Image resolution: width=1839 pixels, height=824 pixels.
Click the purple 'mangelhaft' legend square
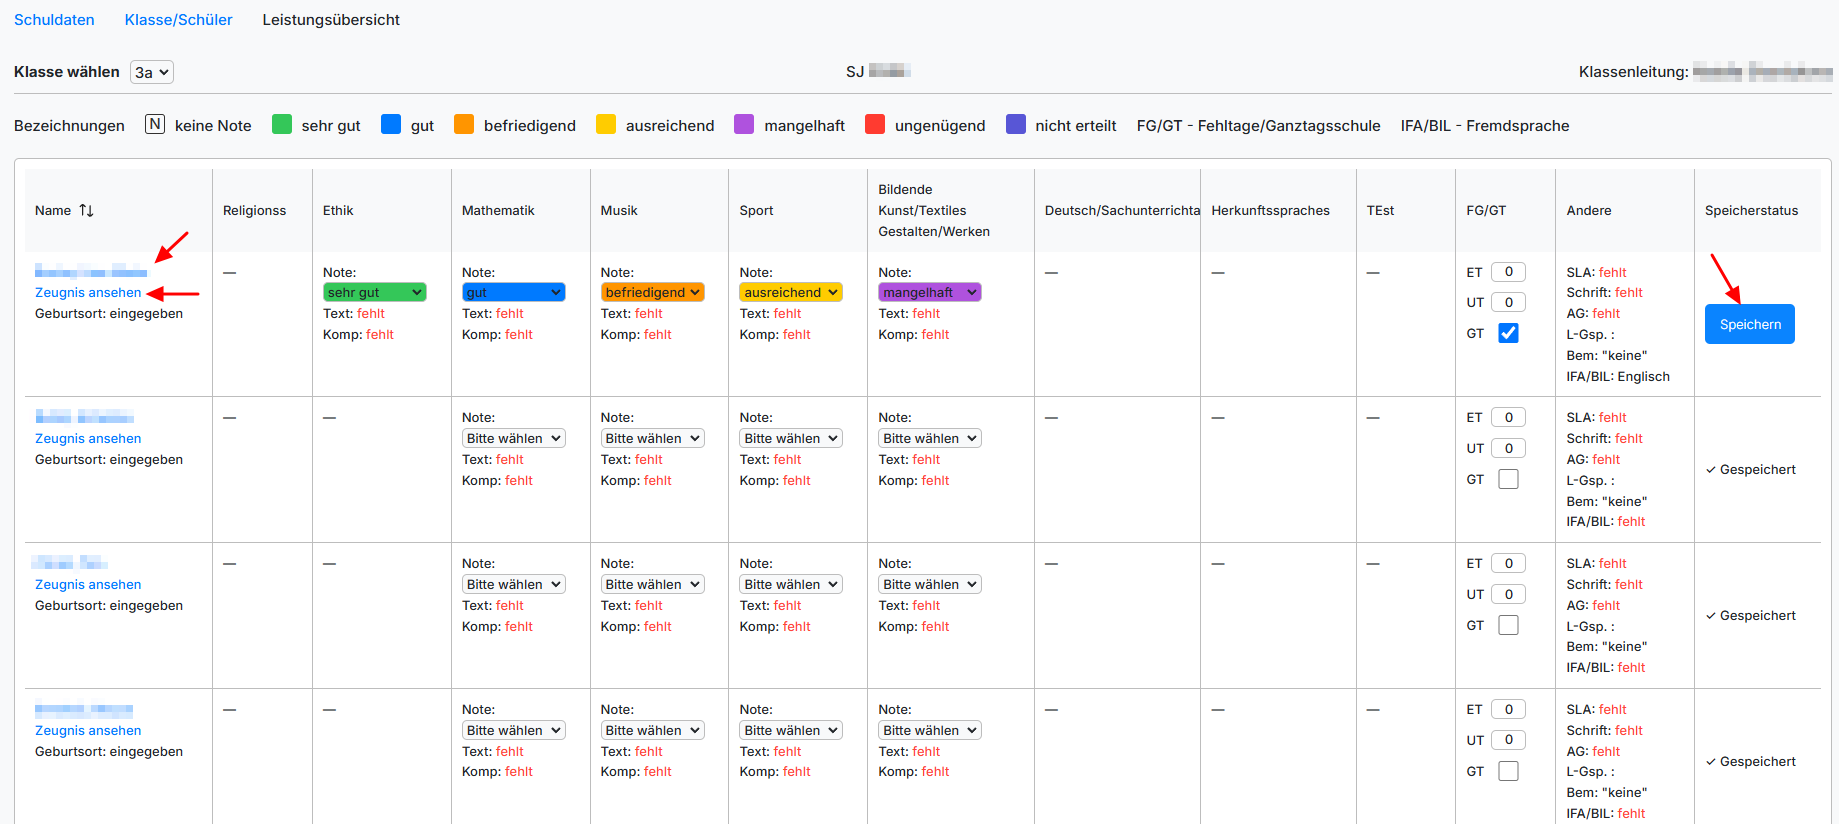[744, 125]
